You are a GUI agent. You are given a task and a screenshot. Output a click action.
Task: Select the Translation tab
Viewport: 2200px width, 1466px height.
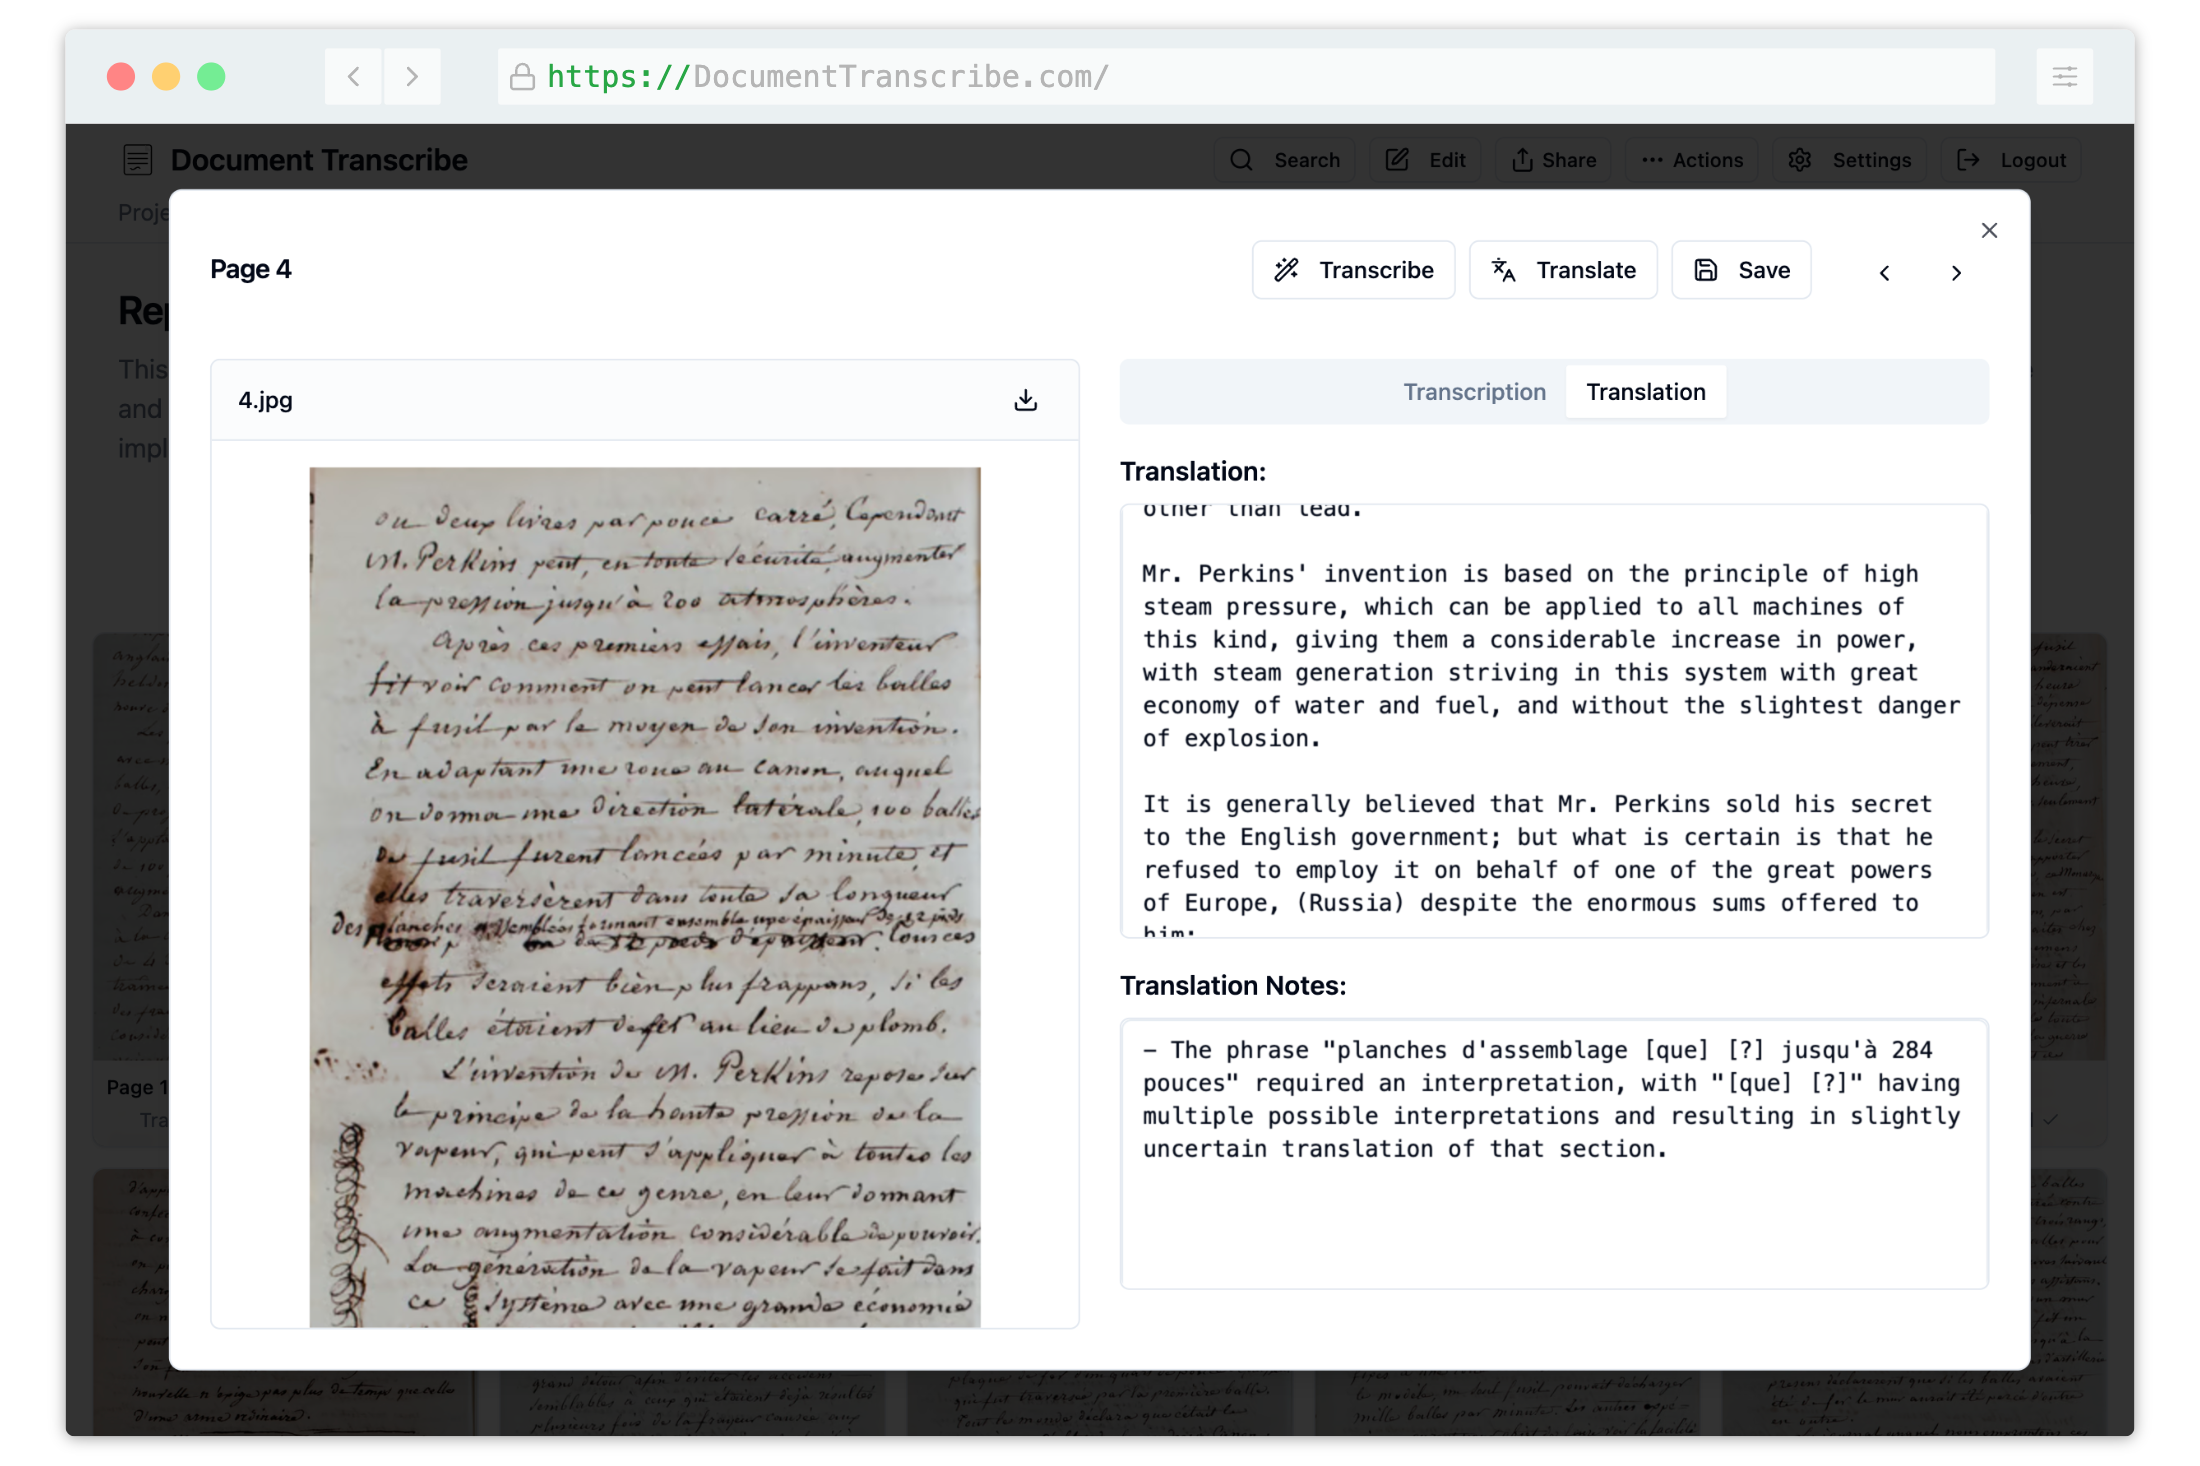(x=1645, y=392)
